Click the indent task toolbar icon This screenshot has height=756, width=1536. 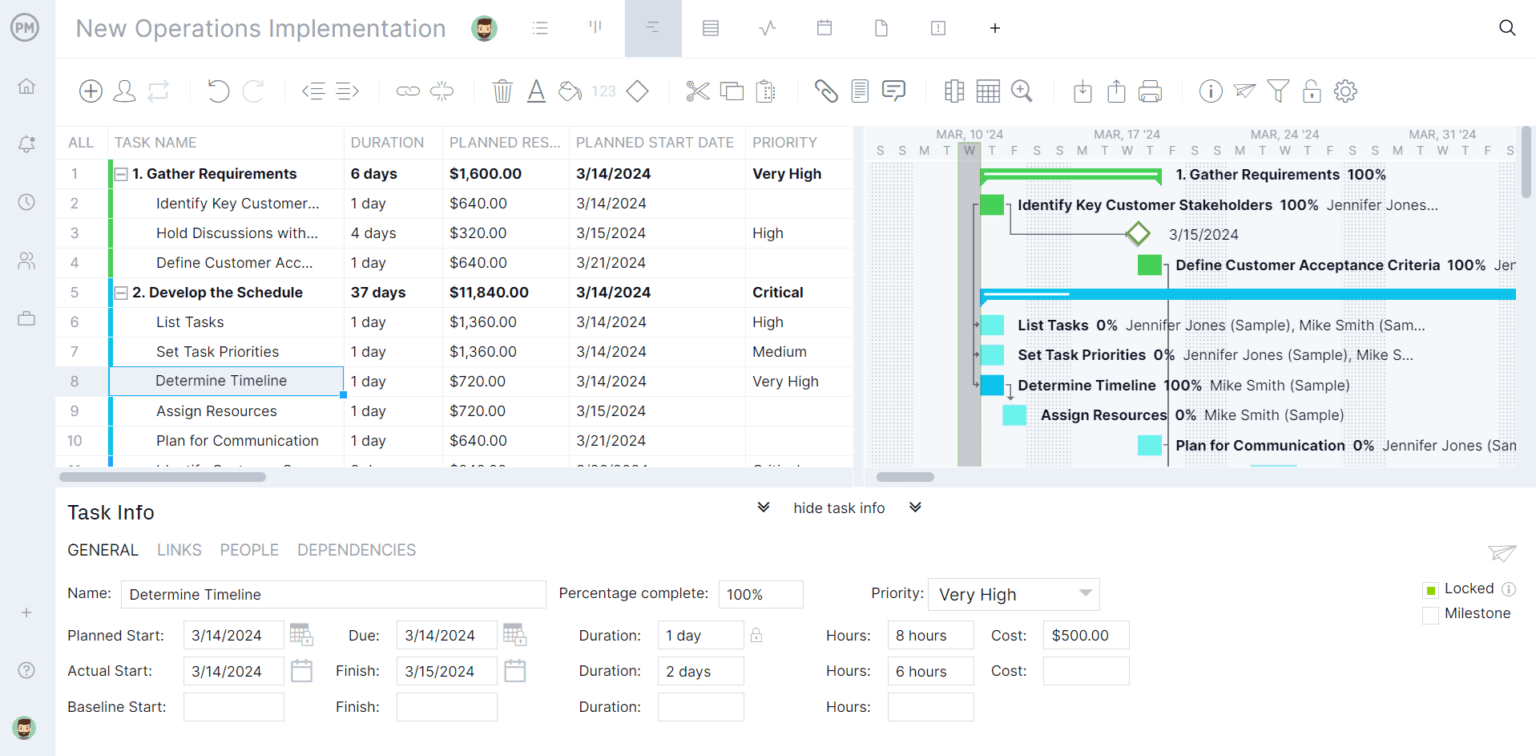343,90
